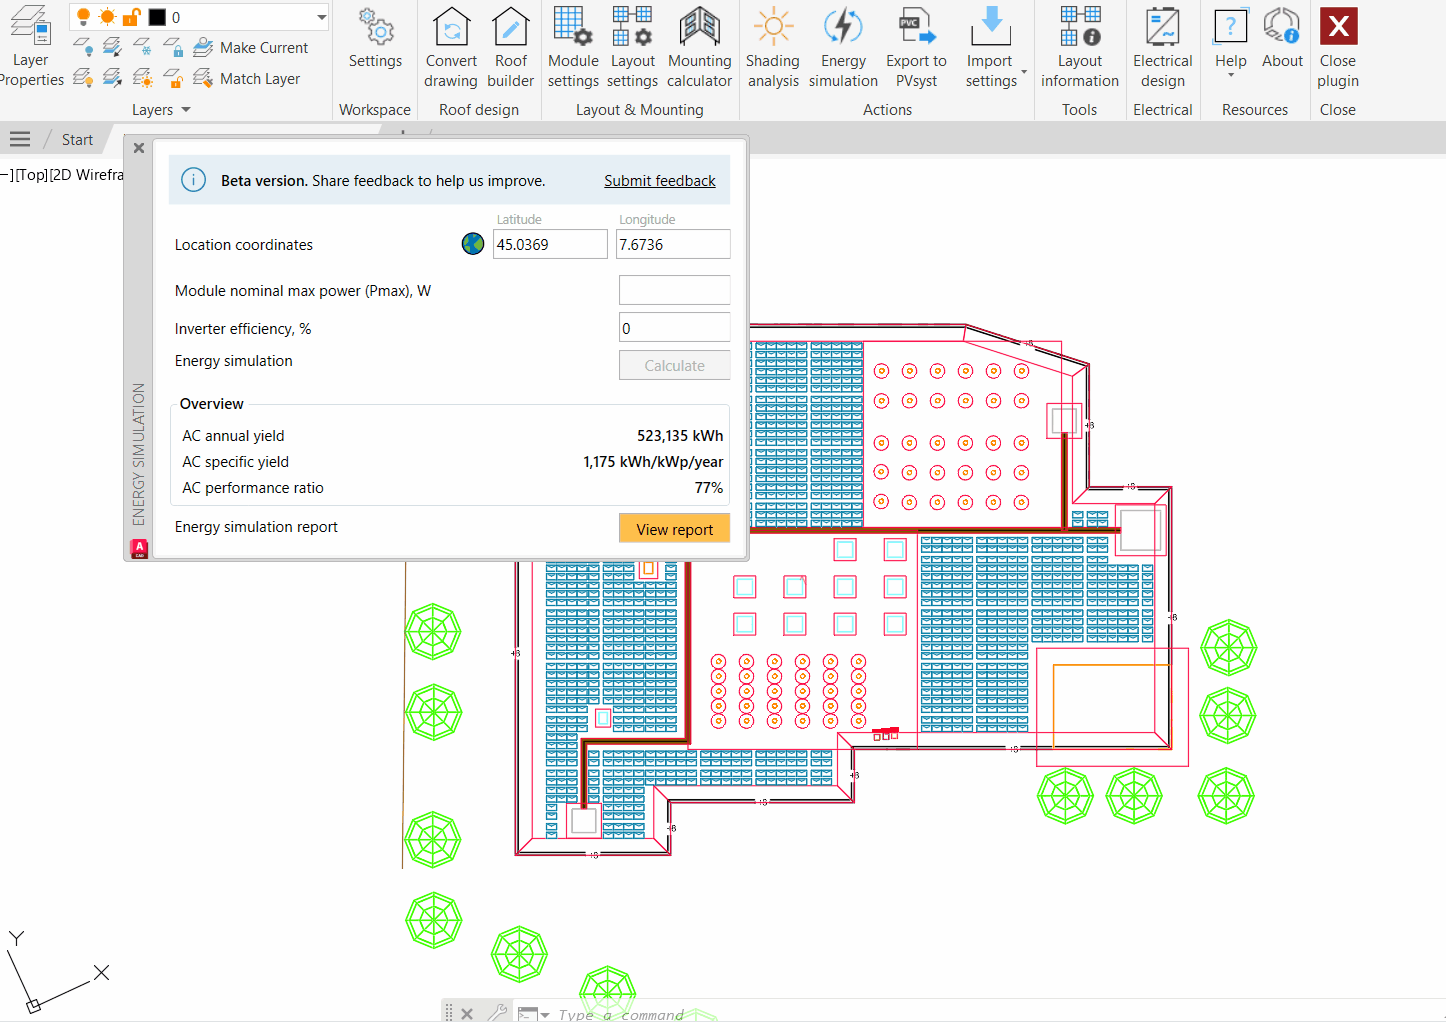Viewport: 1446px width, 1022px height.
Task: Click the viewport [-] control
Action: [x=7, y=175]
